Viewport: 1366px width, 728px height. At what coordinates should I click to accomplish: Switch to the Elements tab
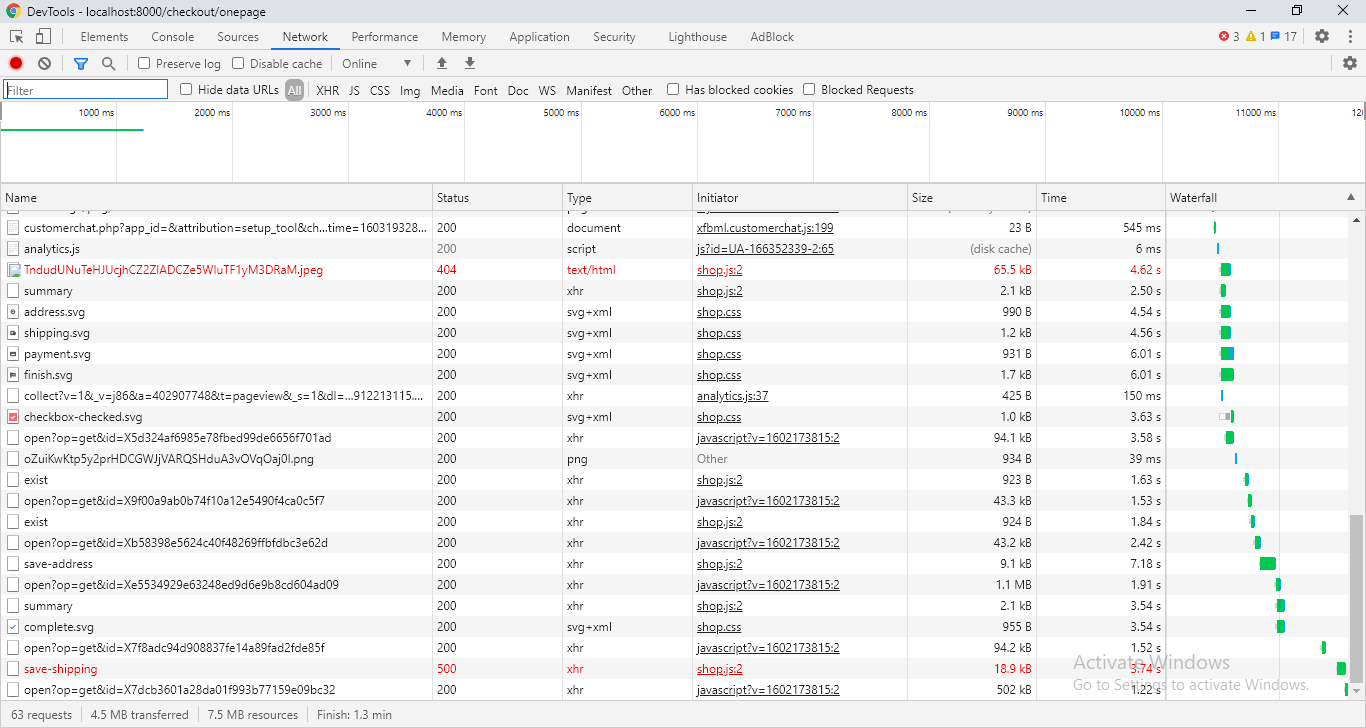point(104,37)
